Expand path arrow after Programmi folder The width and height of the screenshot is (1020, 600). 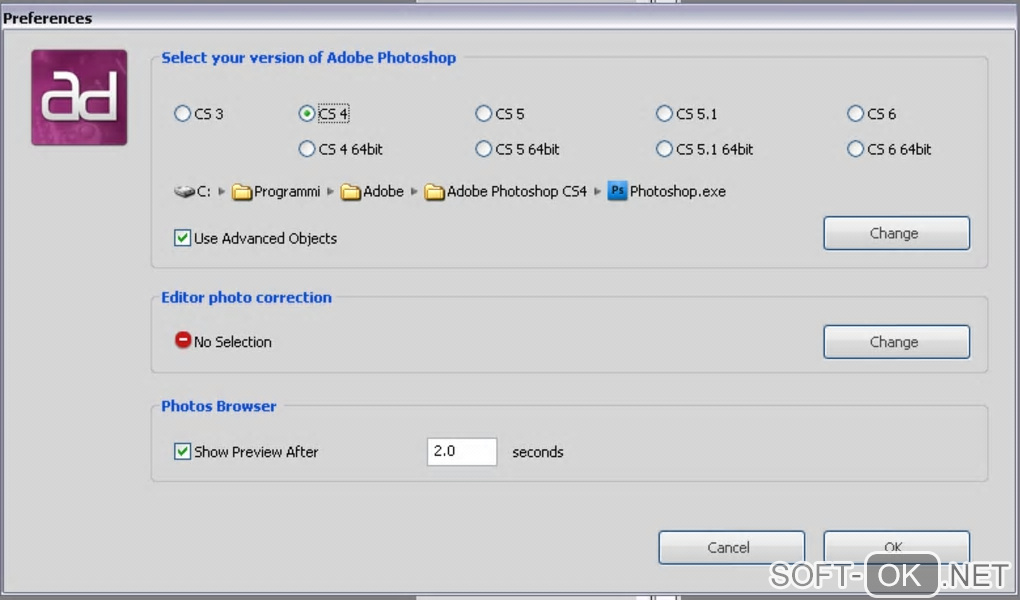tap(330, 192)
